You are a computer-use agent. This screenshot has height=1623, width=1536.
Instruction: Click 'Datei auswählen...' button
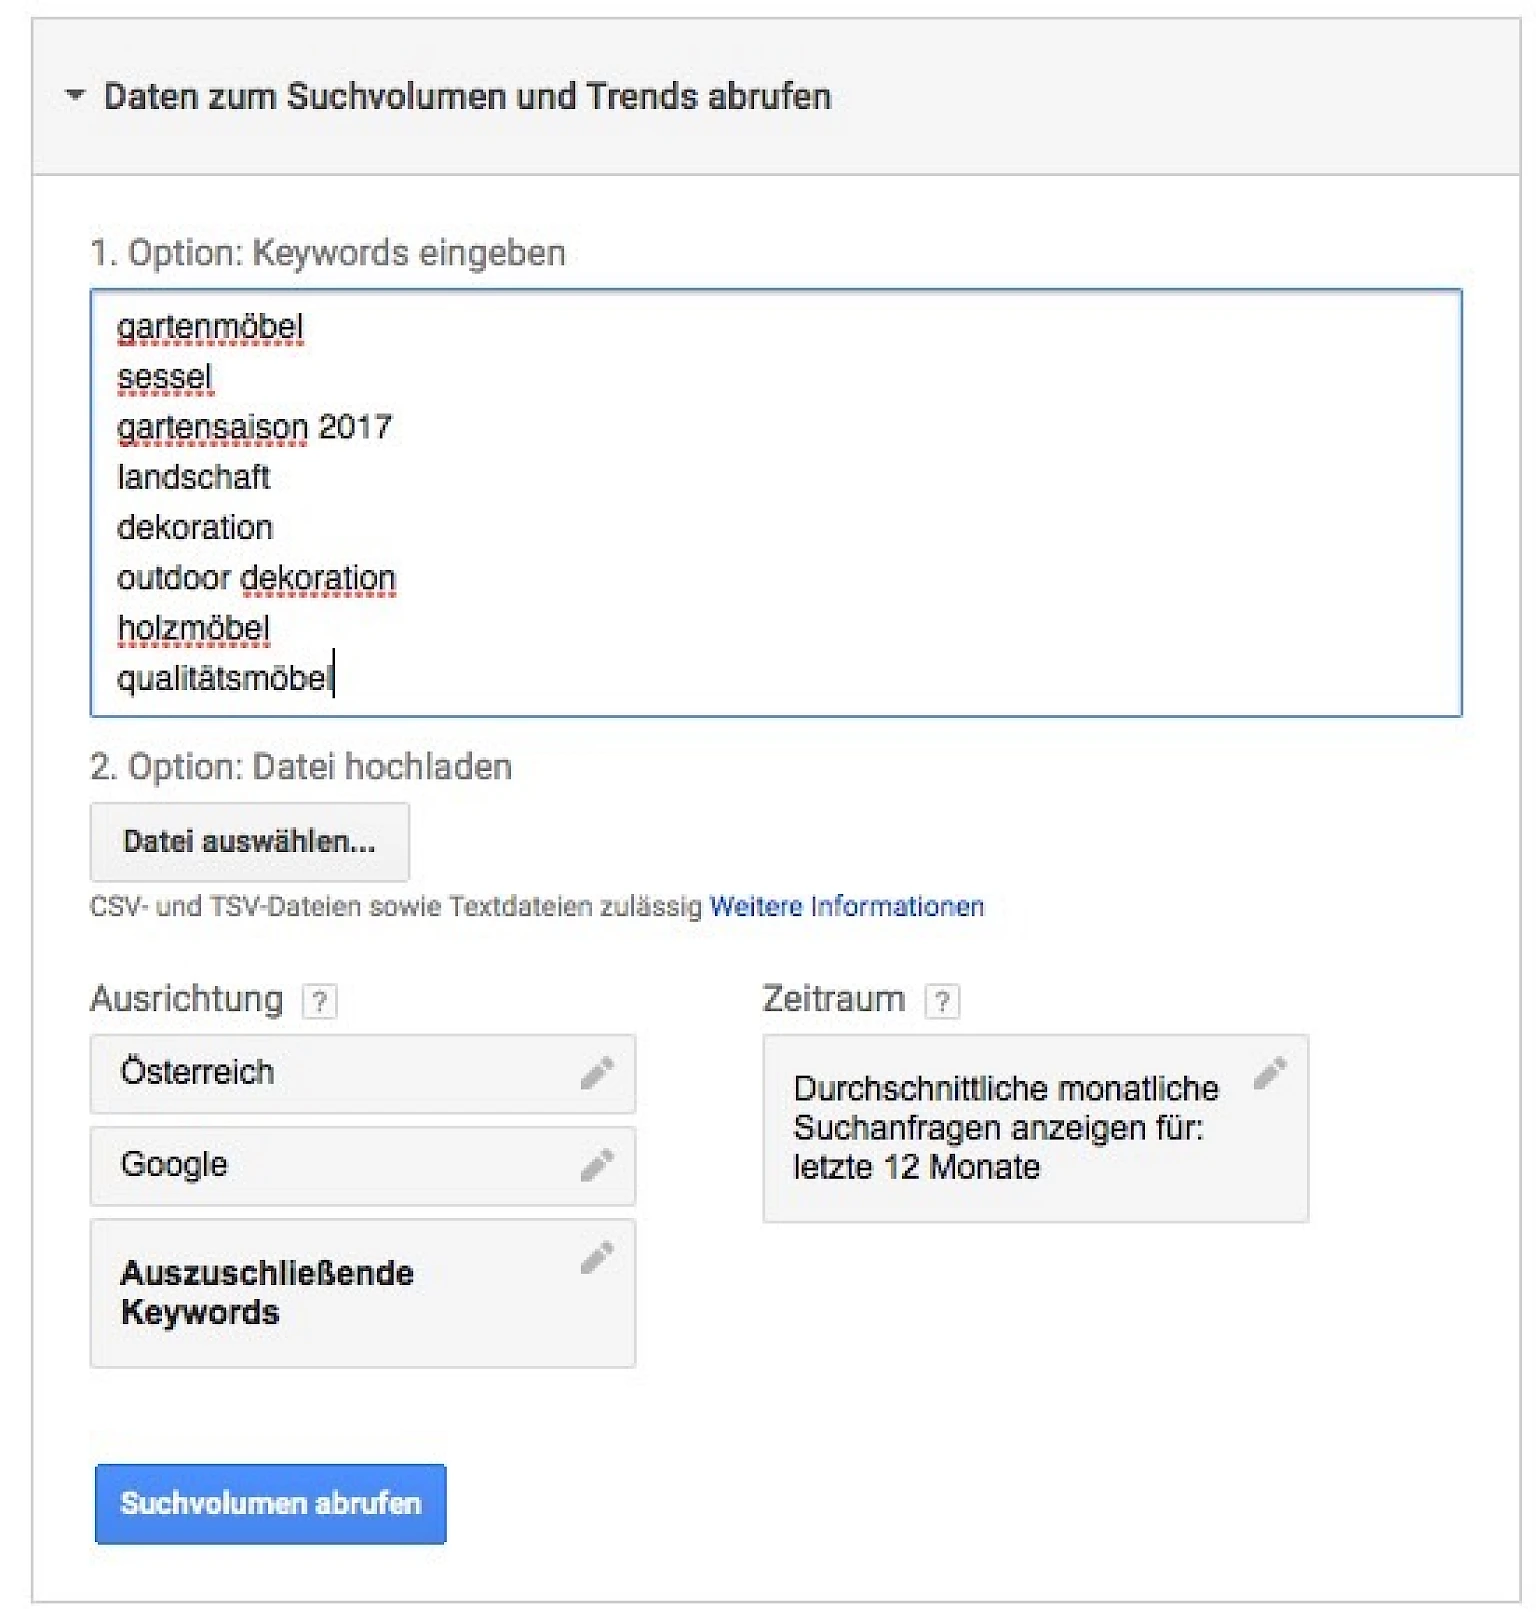pyautogui.click(x=250, y=842)
